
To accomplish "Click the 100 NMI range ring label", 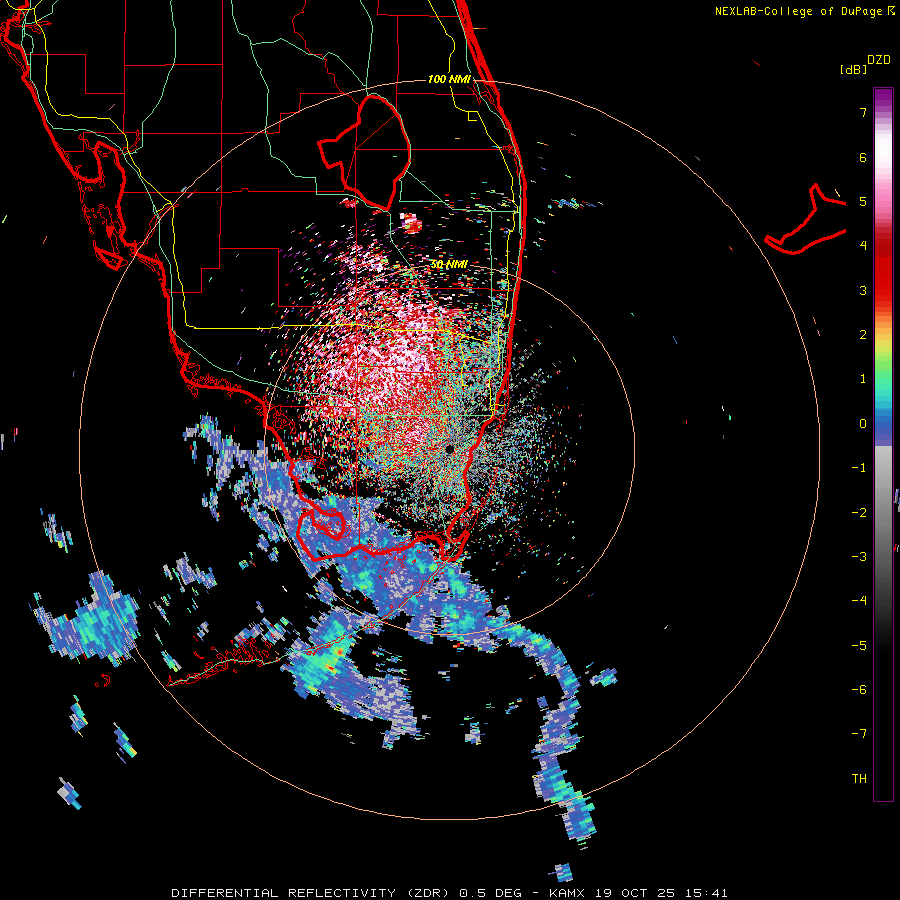I will [x=449, y=79].
